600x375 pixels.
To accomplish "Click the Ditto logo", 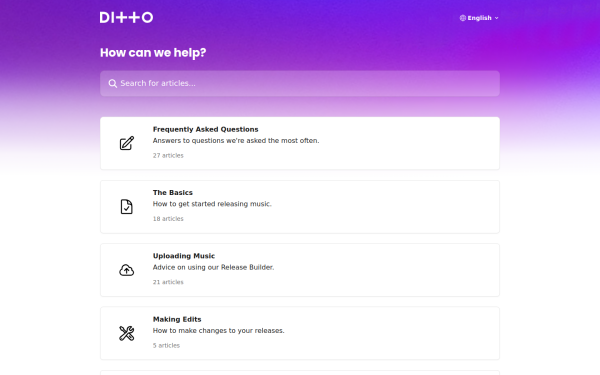I will [x=126, y=17].
